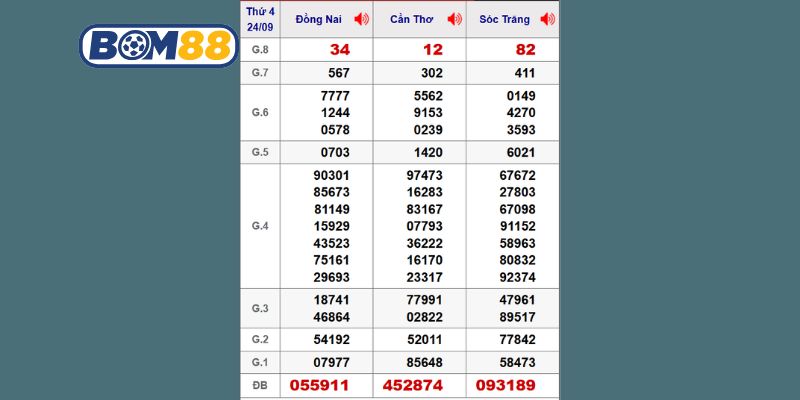Select the G.2 row label
Image resolution: width=800 pixels, height=400 pixels.
coord(260,339)
